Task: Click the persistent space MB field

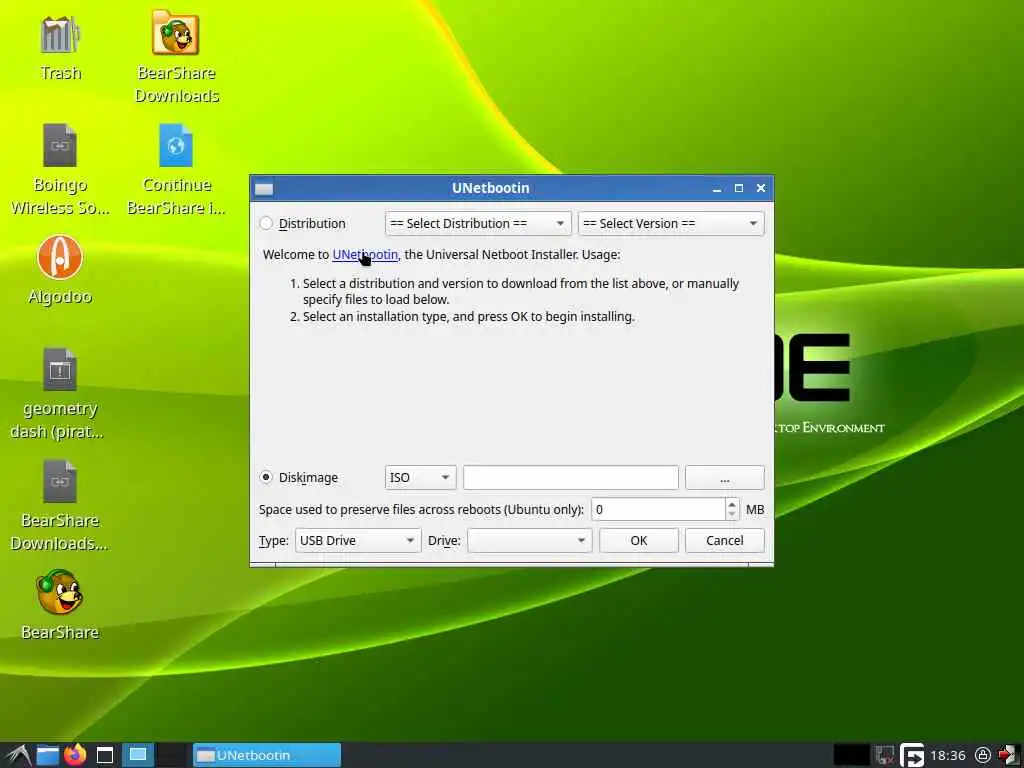Action: [658, 509]
